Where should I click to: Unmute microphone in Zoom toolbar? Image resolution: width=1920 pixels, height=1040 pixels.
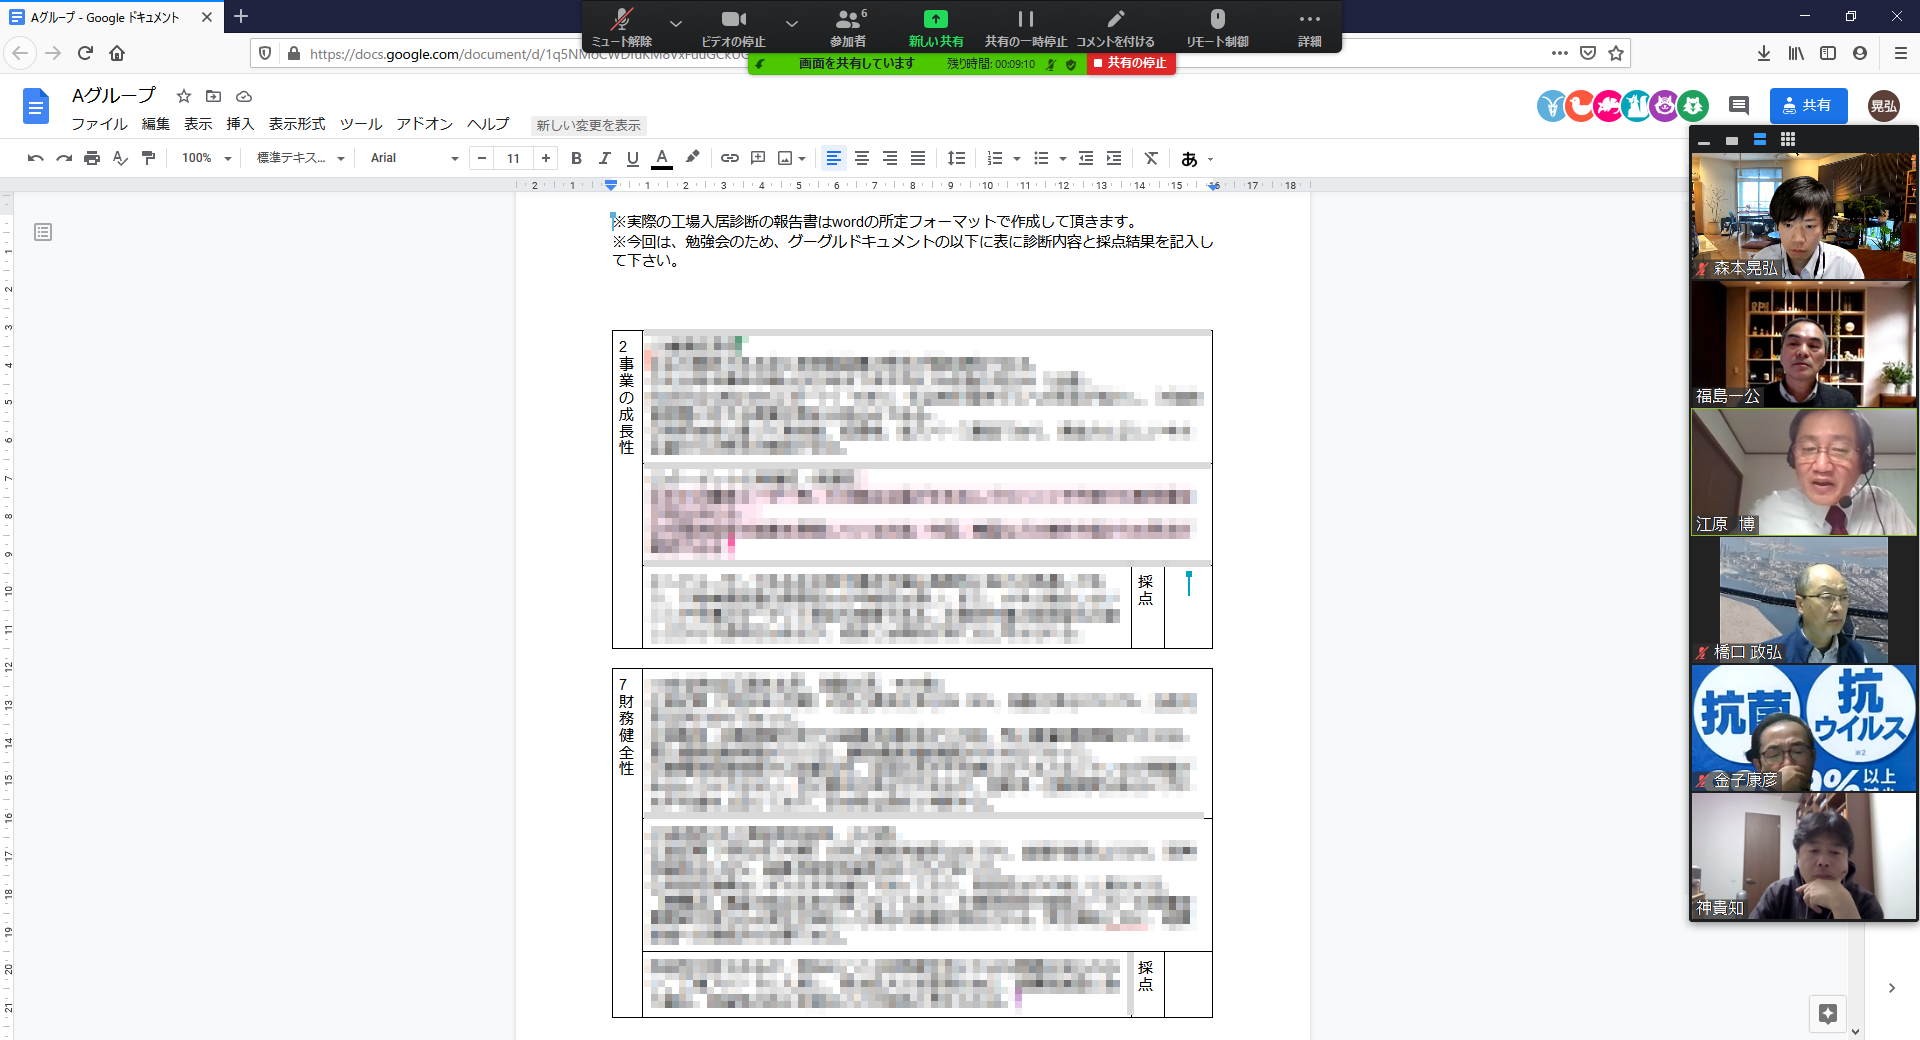pos(622,27)
